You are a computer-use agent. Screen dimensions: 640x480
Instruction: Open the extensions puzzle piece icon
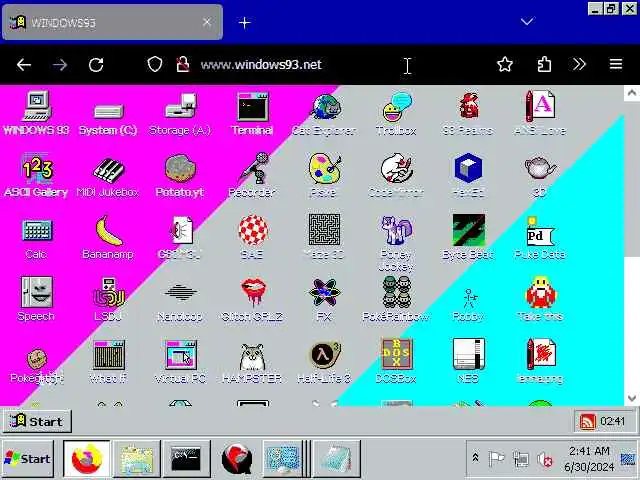click(544, 64)
